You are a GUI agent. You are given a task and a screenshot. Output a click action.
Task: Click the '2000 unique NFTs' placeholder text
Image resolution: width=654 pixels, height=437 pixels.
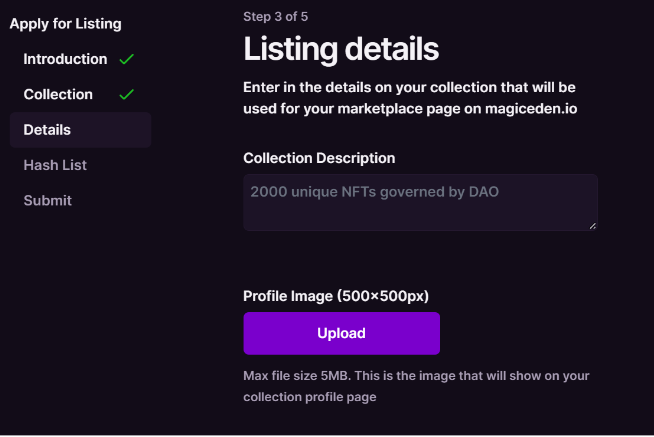point(374,190)
